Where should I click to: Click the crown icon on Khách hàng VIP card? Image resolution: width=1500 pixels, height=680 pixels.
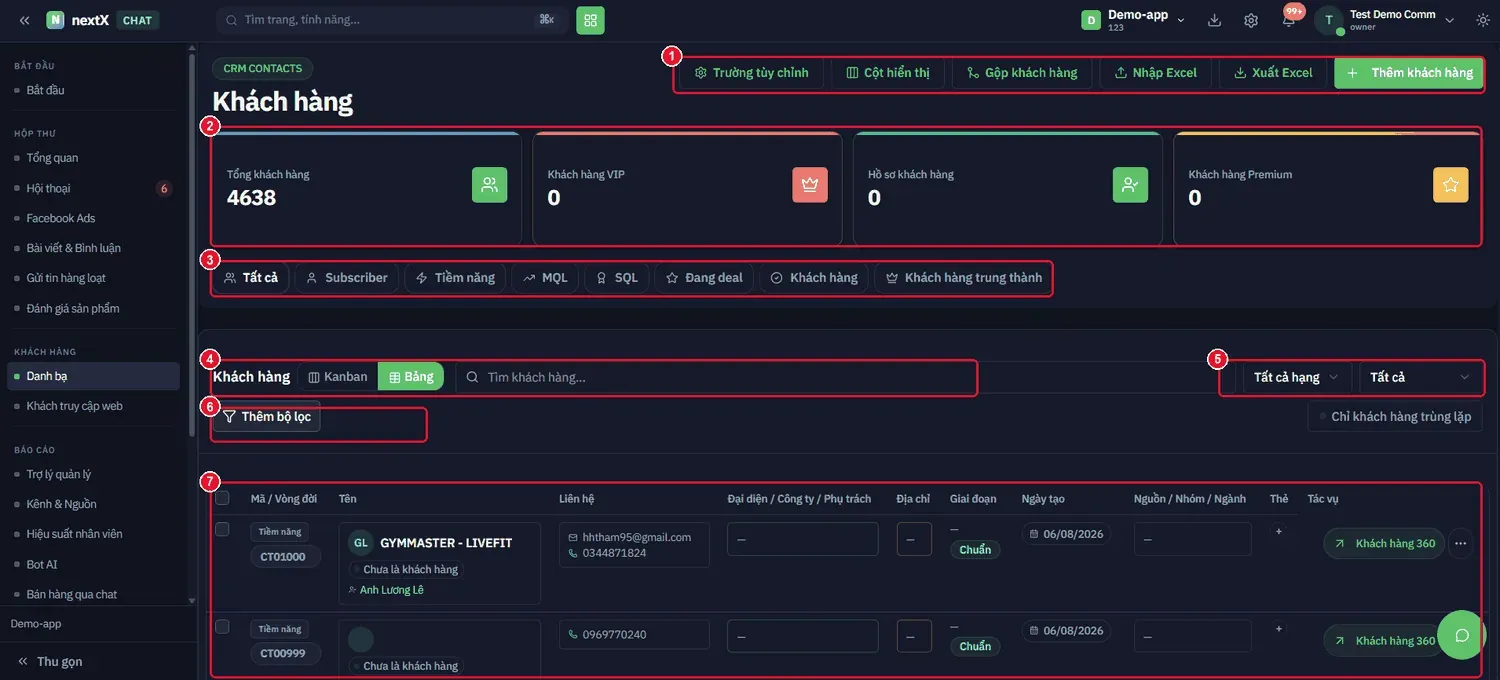pos(810,185)
